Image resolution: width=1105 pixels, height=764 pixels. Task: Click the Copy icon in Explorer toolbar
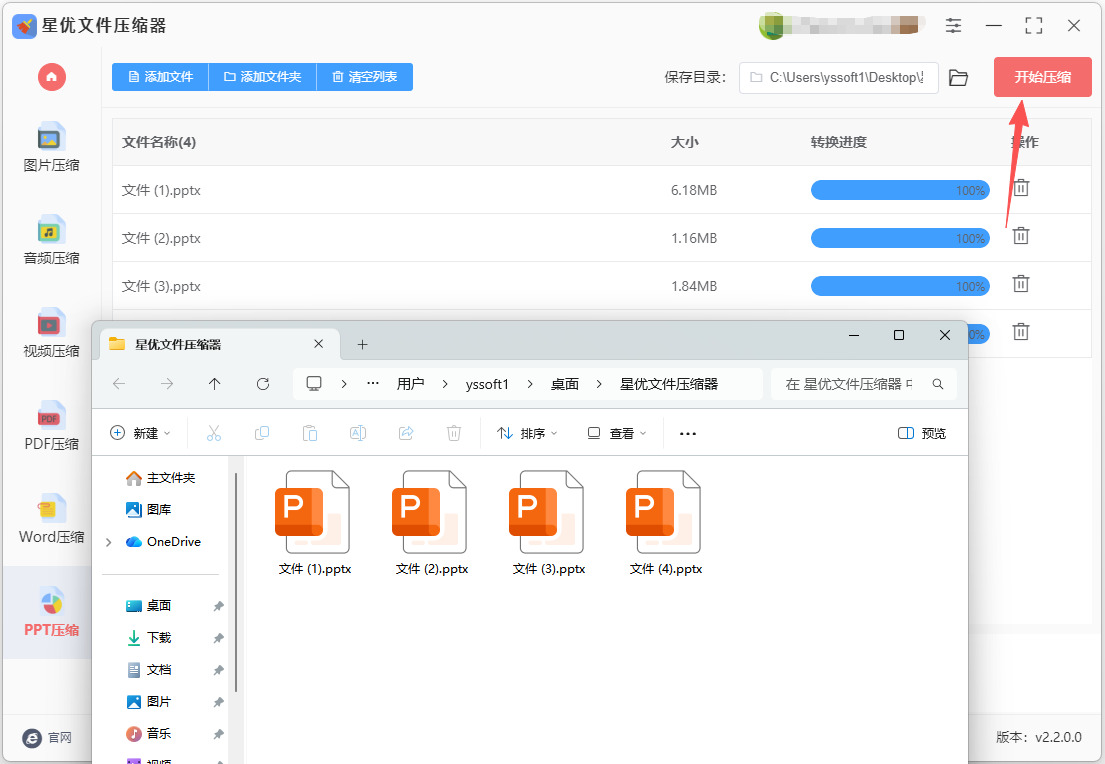click(261, 433)
